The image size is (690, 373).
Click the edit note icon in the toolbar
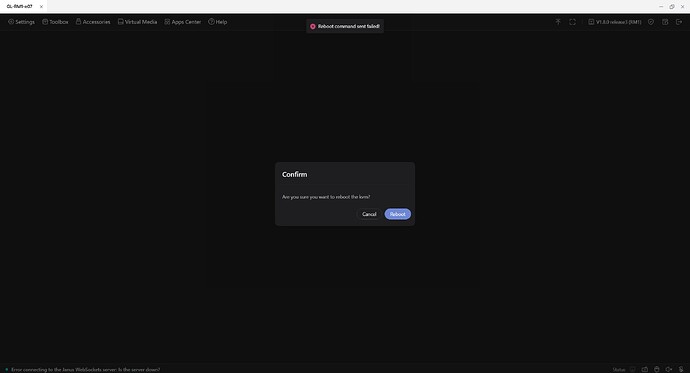coord(665,22)
